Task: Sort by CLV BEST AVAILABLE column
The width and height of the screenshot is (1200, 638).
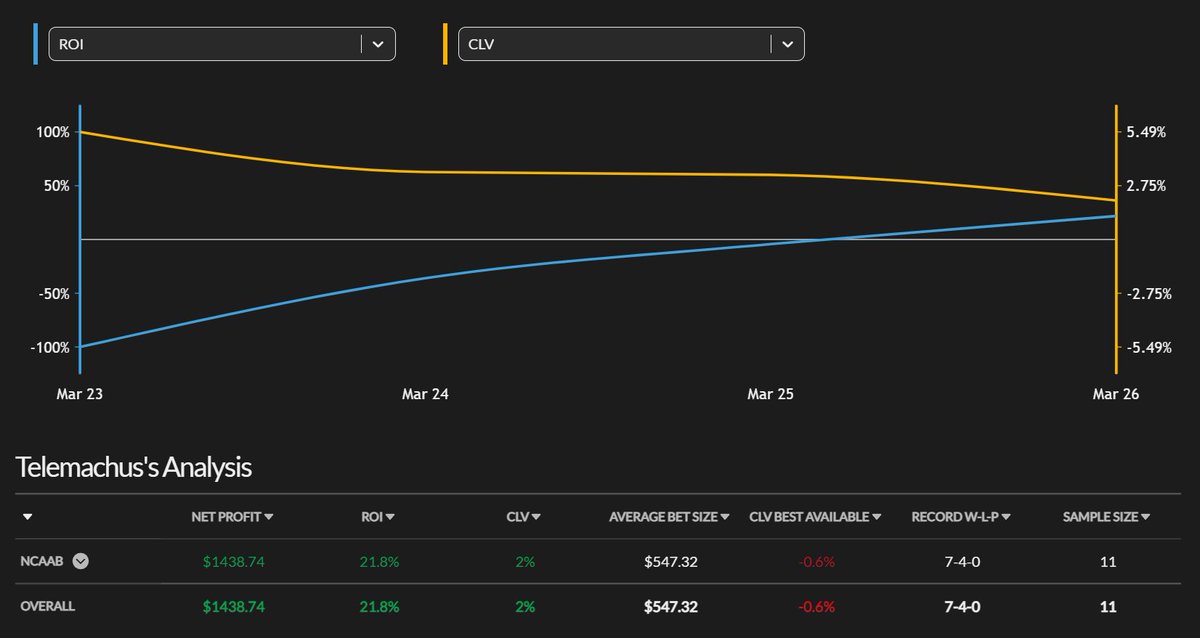Action: (x=815, y=517)
